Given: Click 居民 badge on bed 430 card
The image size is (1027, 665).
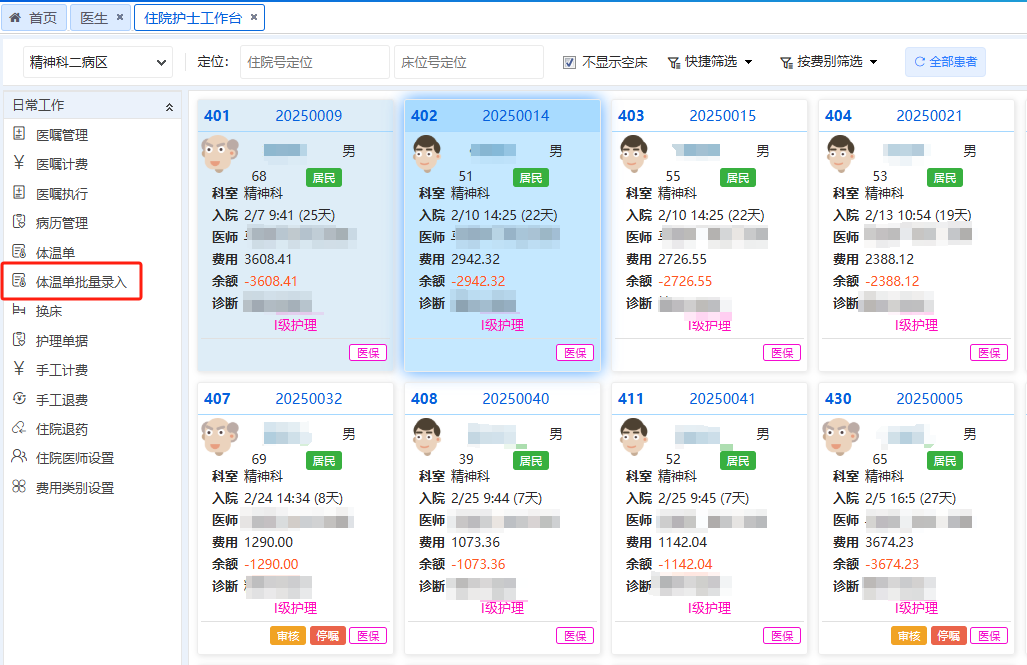Looking at the screenshot, I should point(944,461).
